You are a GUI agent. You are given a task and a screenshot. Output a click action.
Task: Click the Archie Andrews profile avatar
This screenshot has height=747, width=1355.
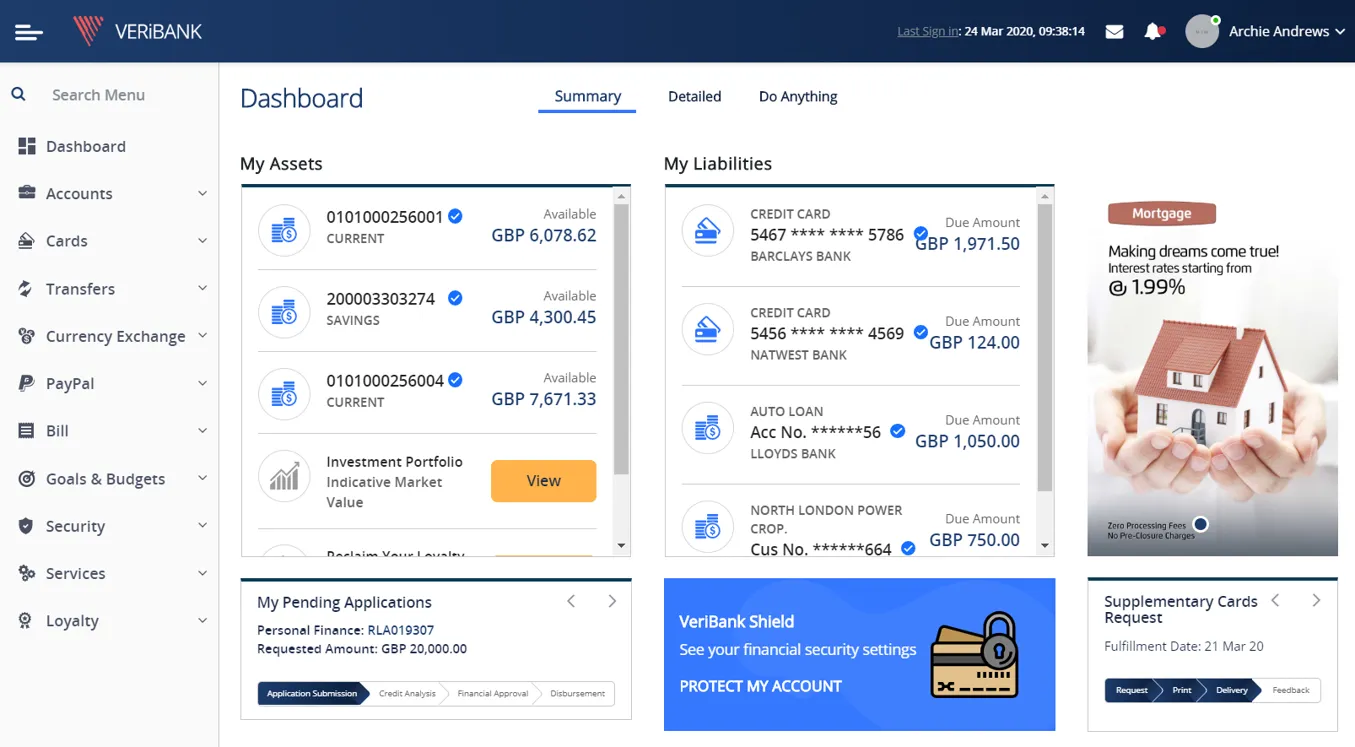point(1202,32)
